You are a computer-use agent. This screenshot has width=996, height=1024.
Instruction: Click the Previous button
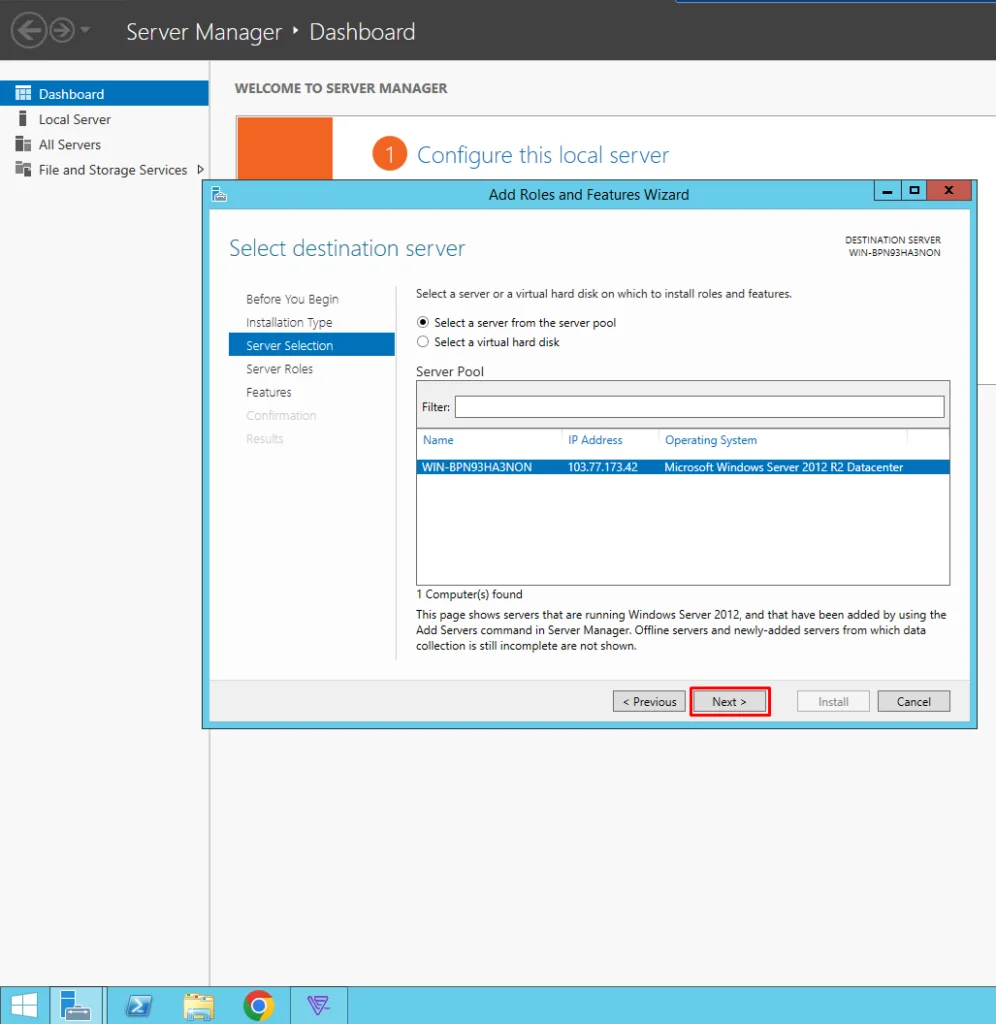(649, 701)
